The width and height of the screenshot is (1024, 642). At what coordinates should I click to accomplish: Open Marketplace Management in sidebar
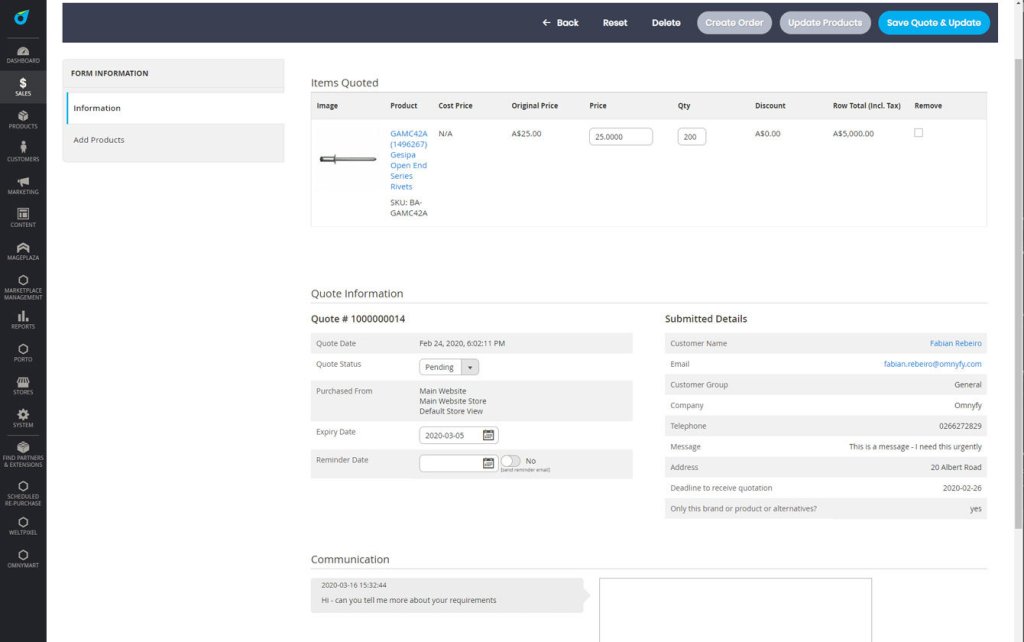[23, 287]
